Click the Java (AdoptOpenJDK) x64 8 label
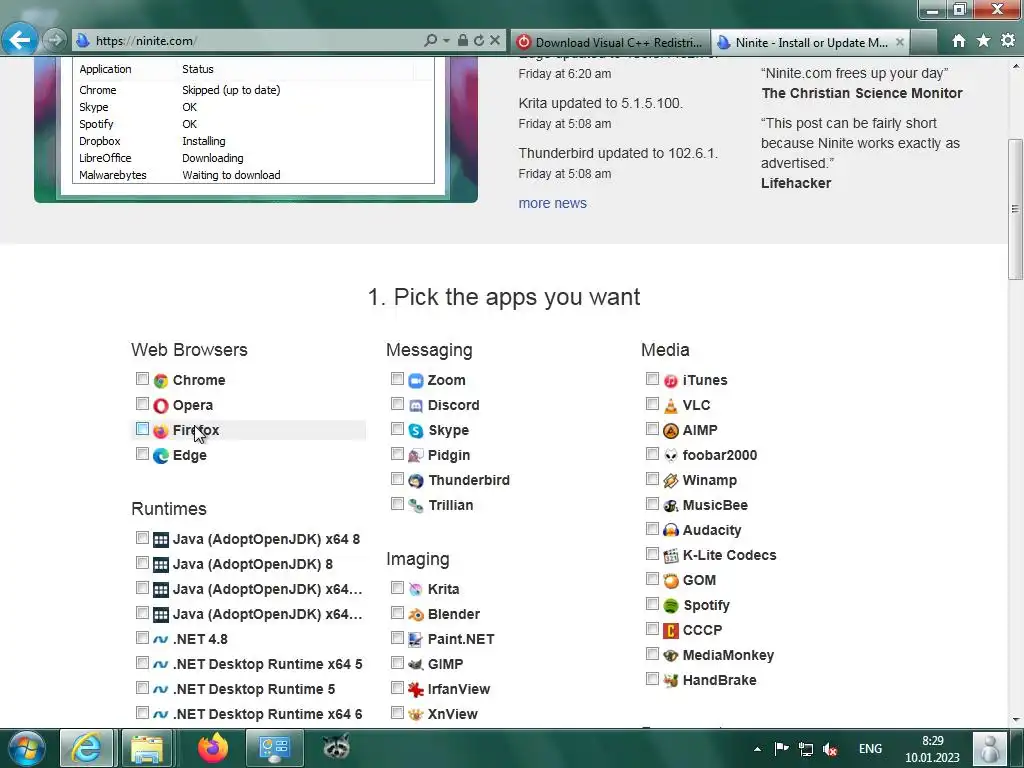Viewport: 1024px width, 768px height. pyautogui.click(x=266, y=539)
